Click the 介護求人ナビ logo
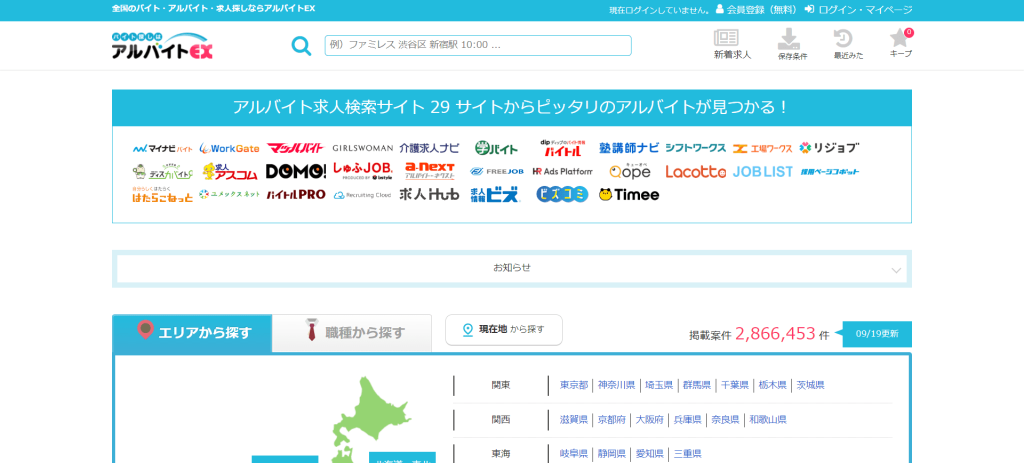Image resolution: width=1024 pixels, height=463 pixels. click(429, 148)
